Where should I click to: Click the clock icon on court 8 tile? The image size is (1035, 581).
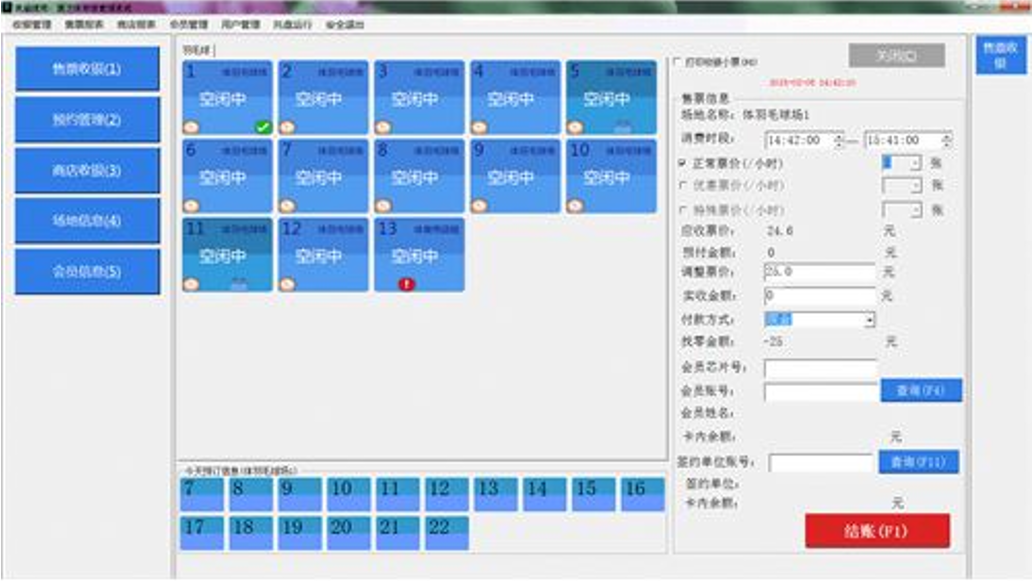[383, 205]
